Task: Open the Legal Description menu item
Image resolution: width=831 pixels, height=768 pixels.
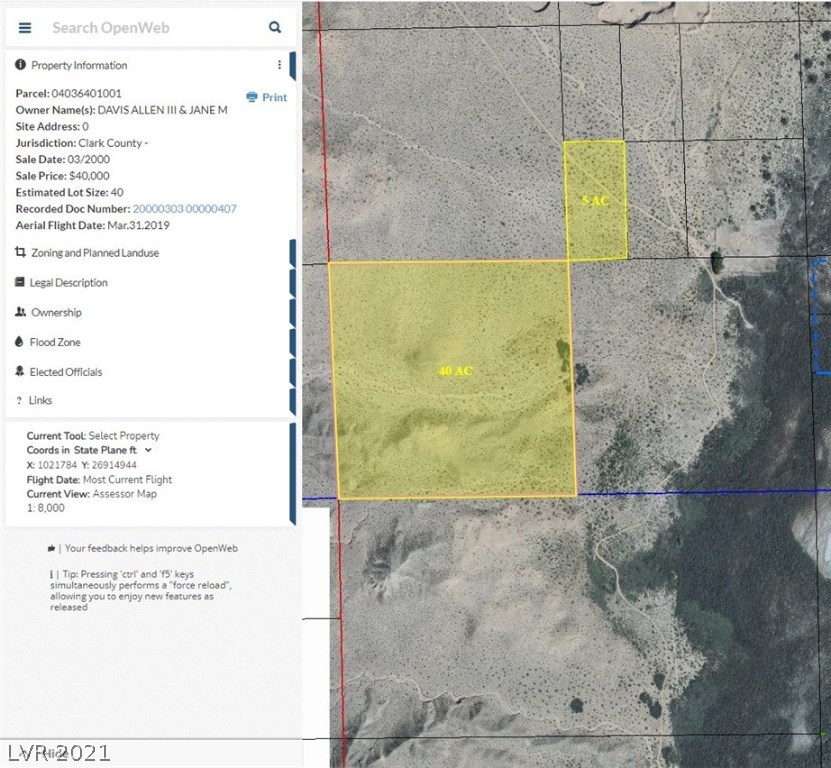Action: tap(70, 283)
